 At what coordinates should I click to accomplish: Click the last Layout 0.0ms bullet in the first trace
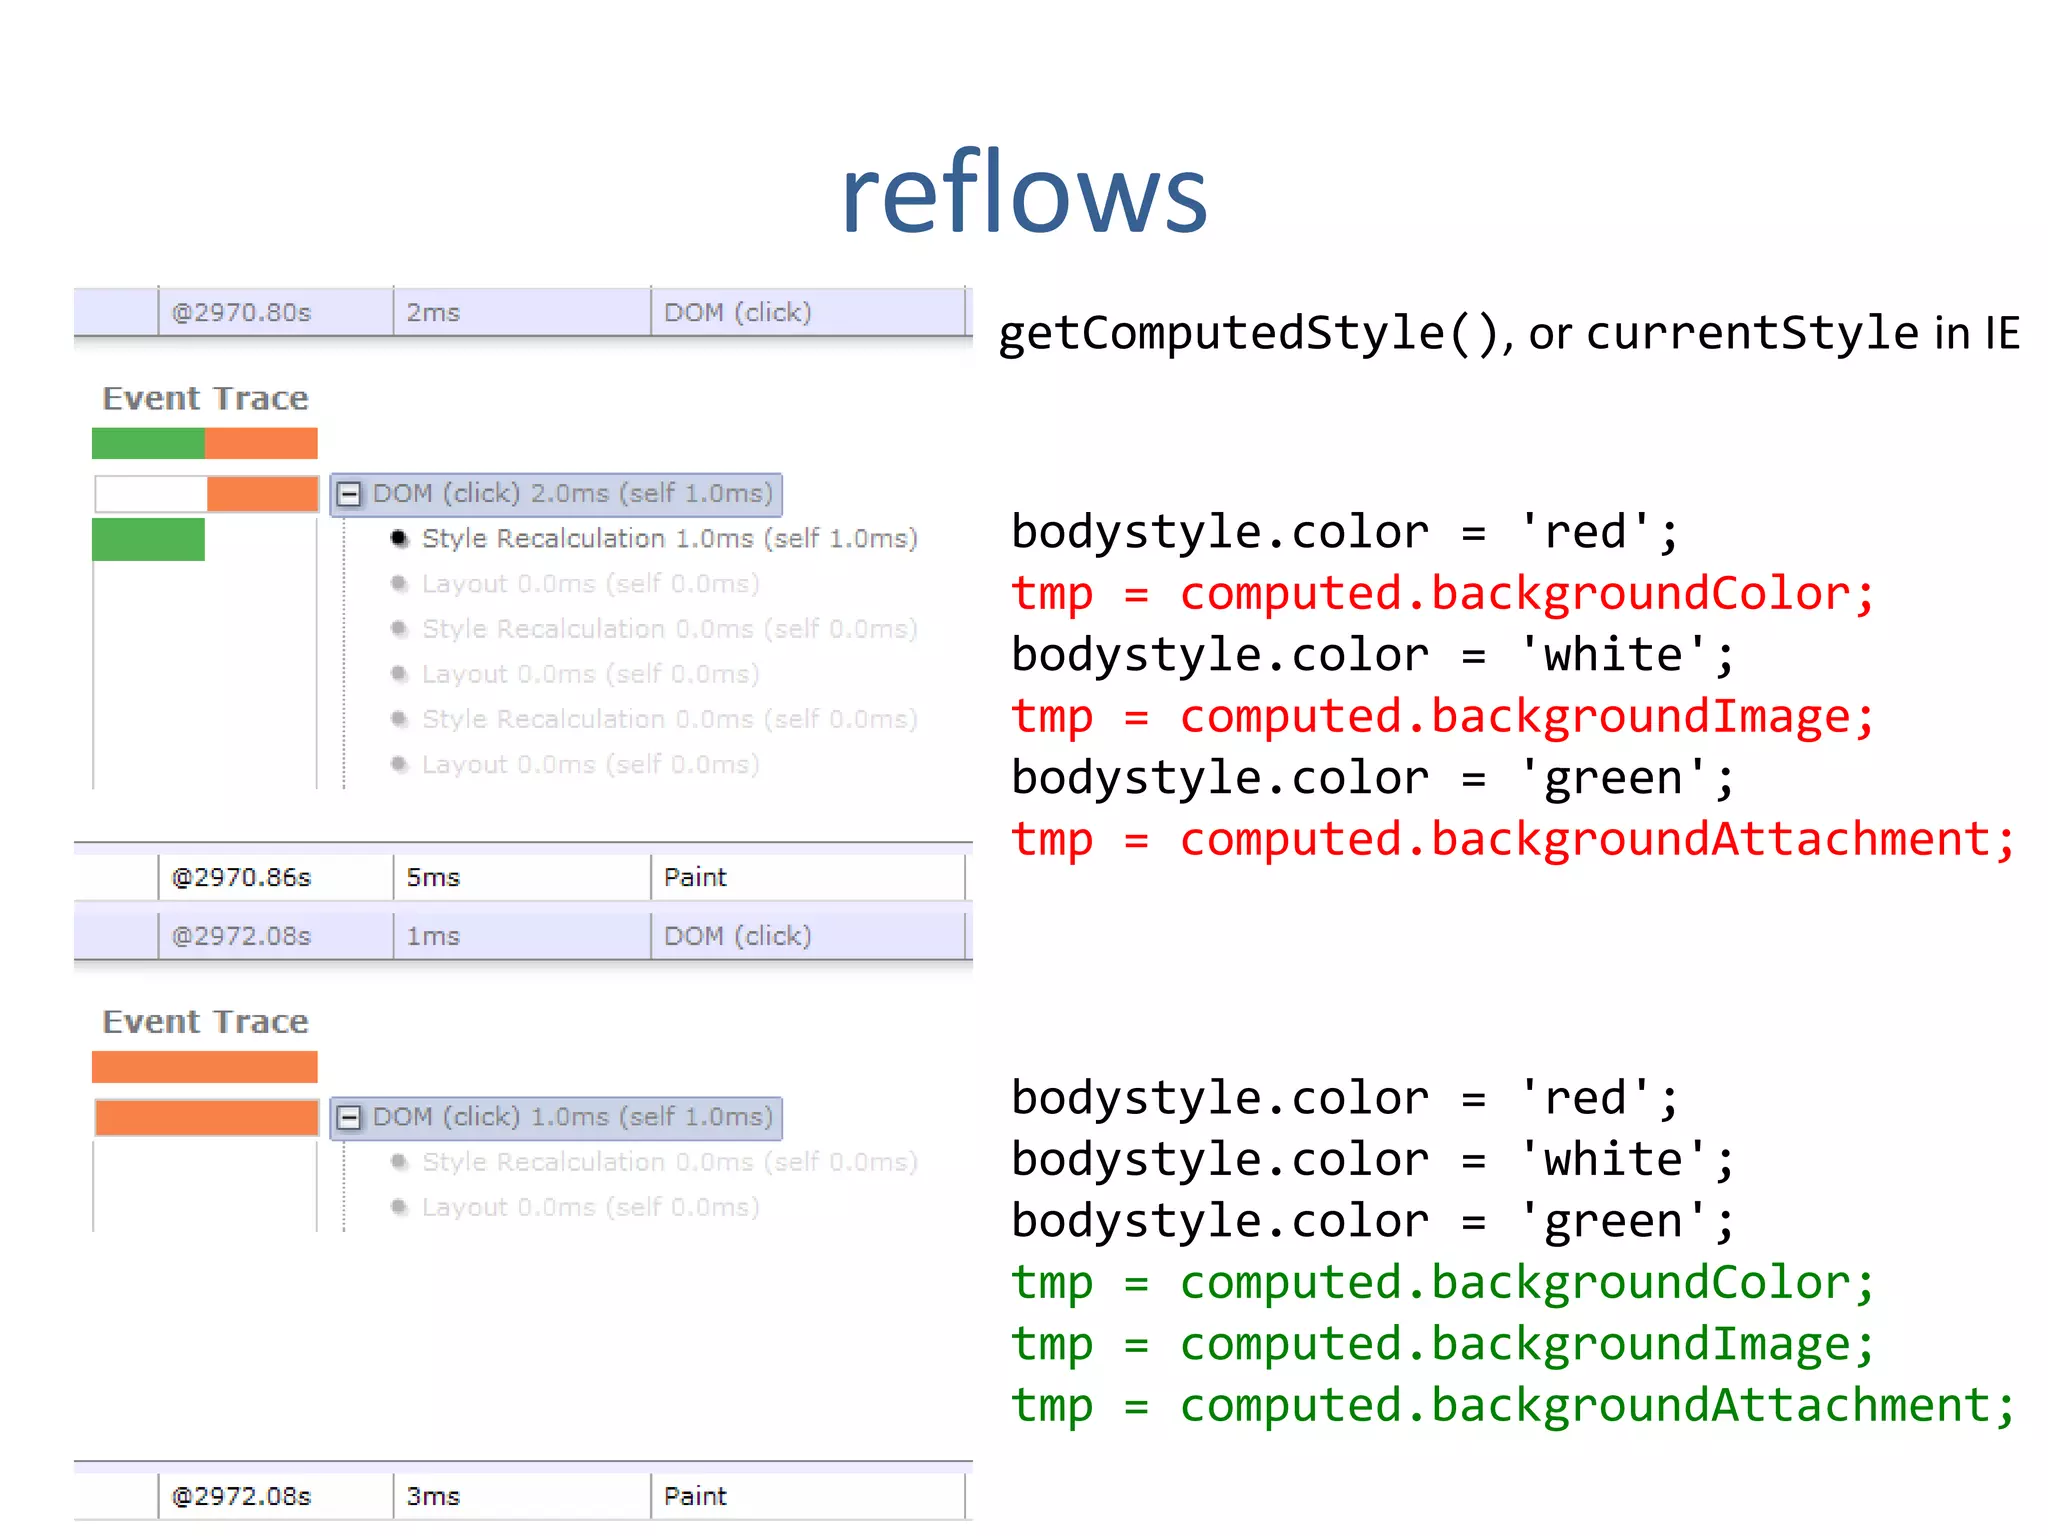click(x=399, y=765)
